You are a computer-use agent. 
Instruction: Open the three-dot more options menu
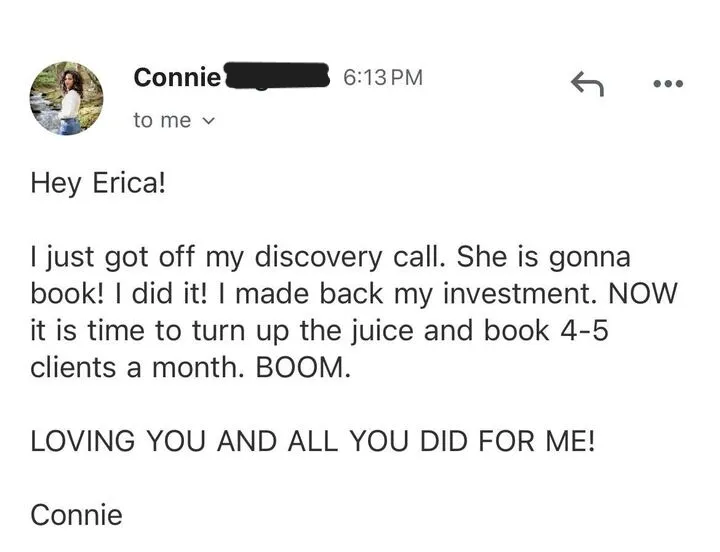click(667, 85)
